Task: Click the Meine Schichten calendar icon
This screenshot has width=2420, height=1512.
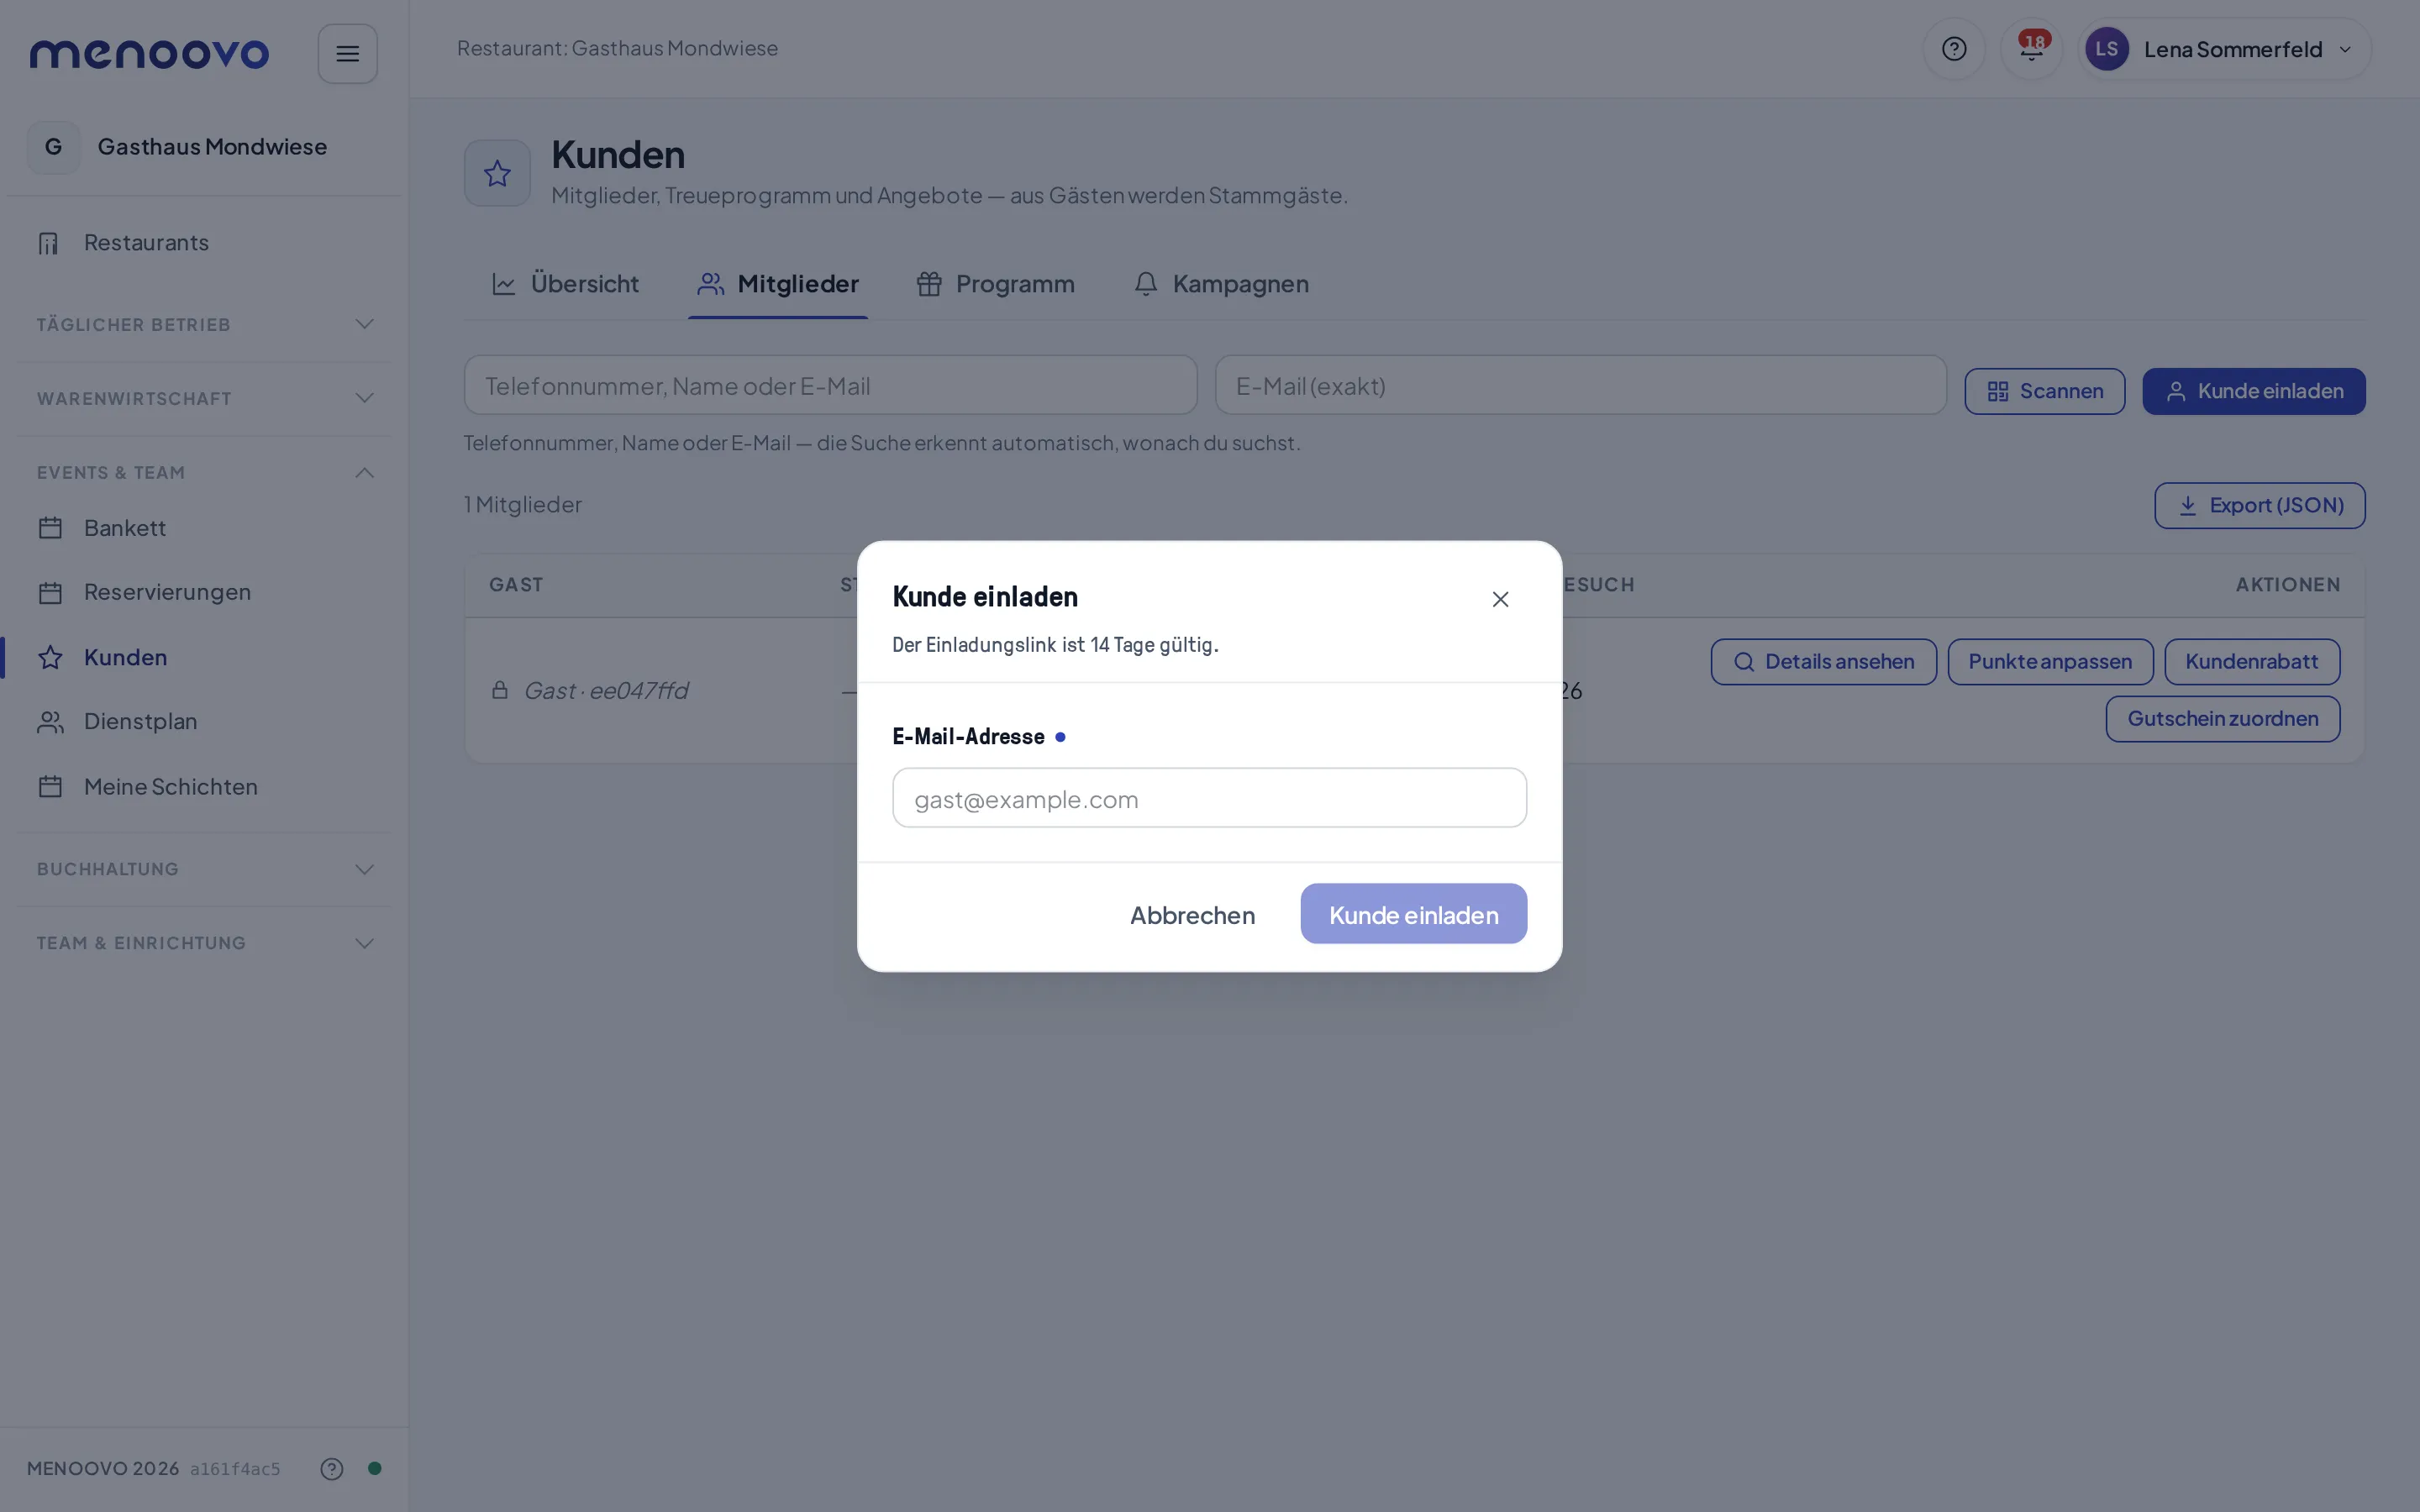Action: [x=50, y=787]
